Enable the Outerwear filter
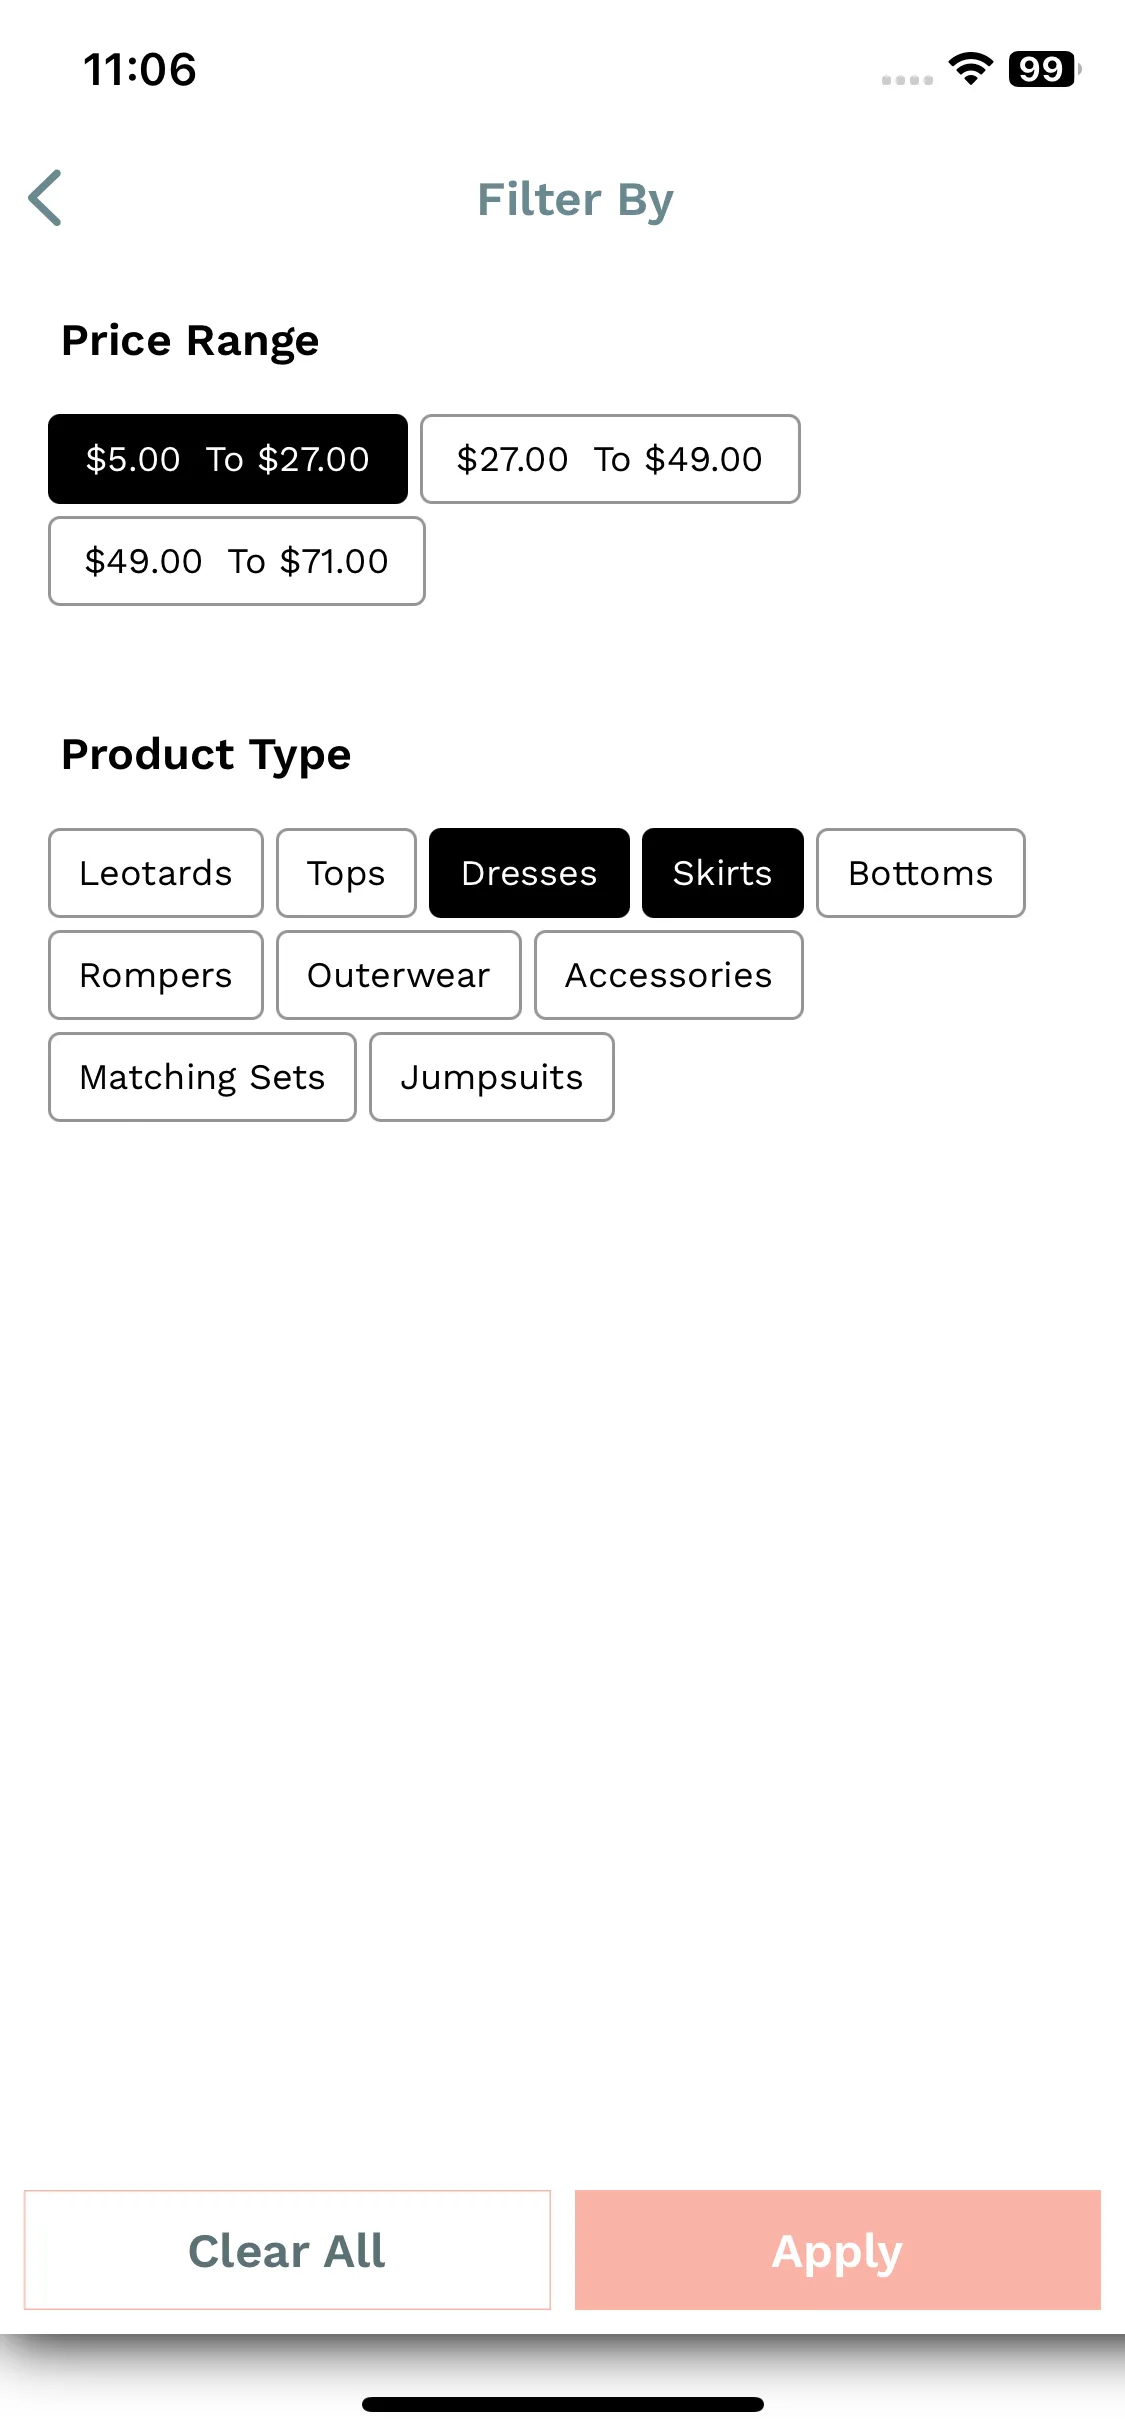Viewport: 1125px width, 2436px height. pyautogui.click(x=399, y=975)
